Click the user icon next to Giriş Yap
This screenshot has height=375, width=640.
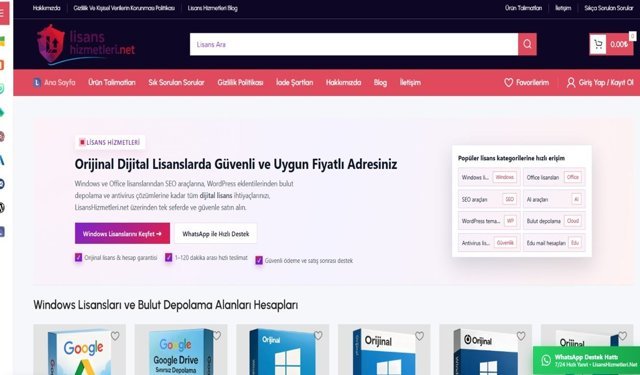pos(571,82)
